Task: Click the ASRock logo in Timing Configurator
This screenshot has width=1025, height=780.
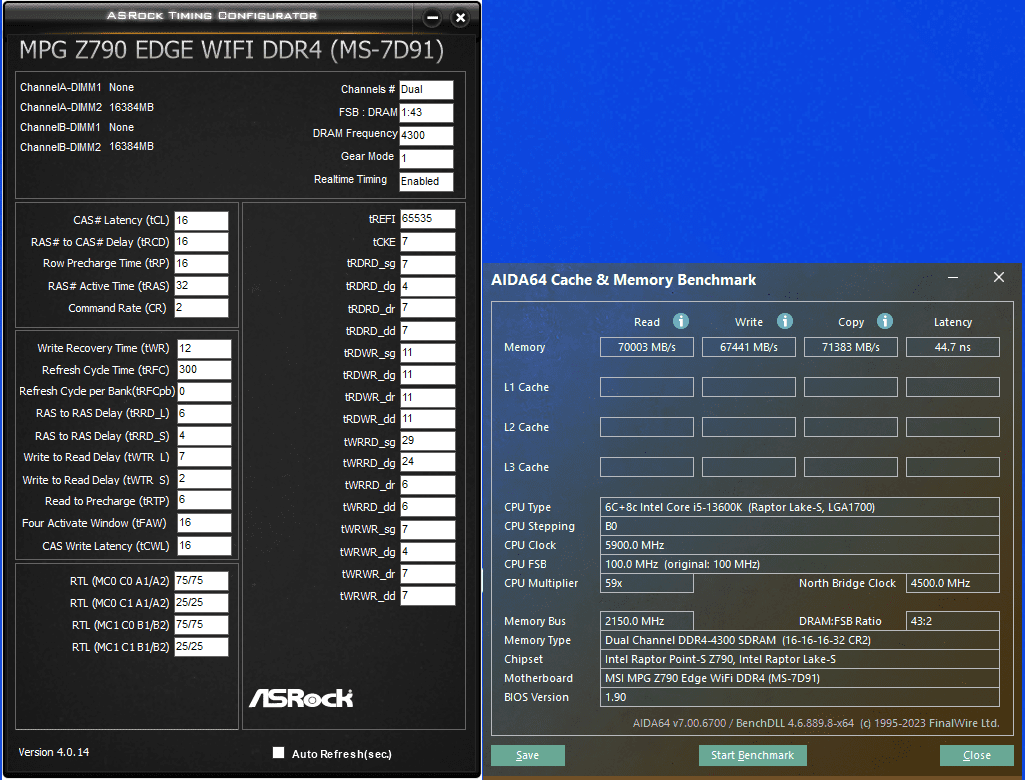Action: point(301,698)
